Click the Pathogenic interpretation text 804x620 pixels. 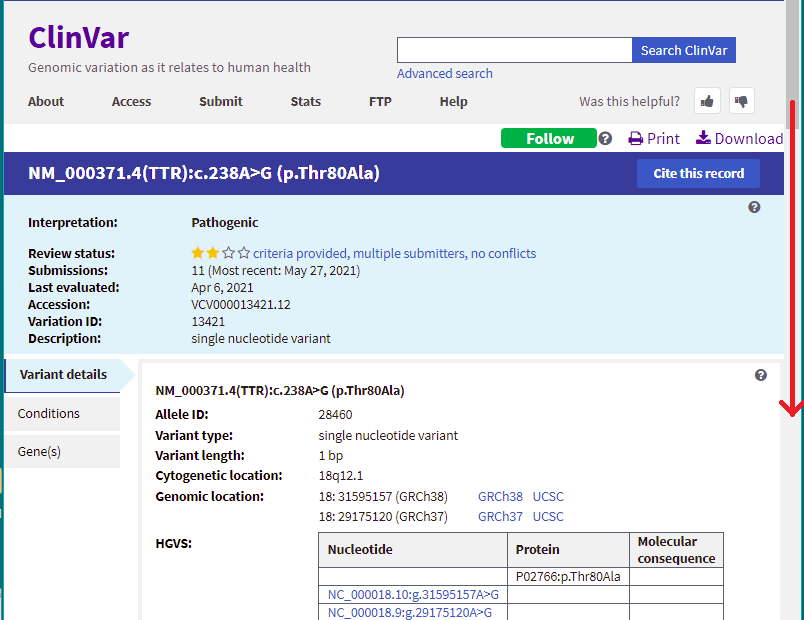click(x=225, y=223)
